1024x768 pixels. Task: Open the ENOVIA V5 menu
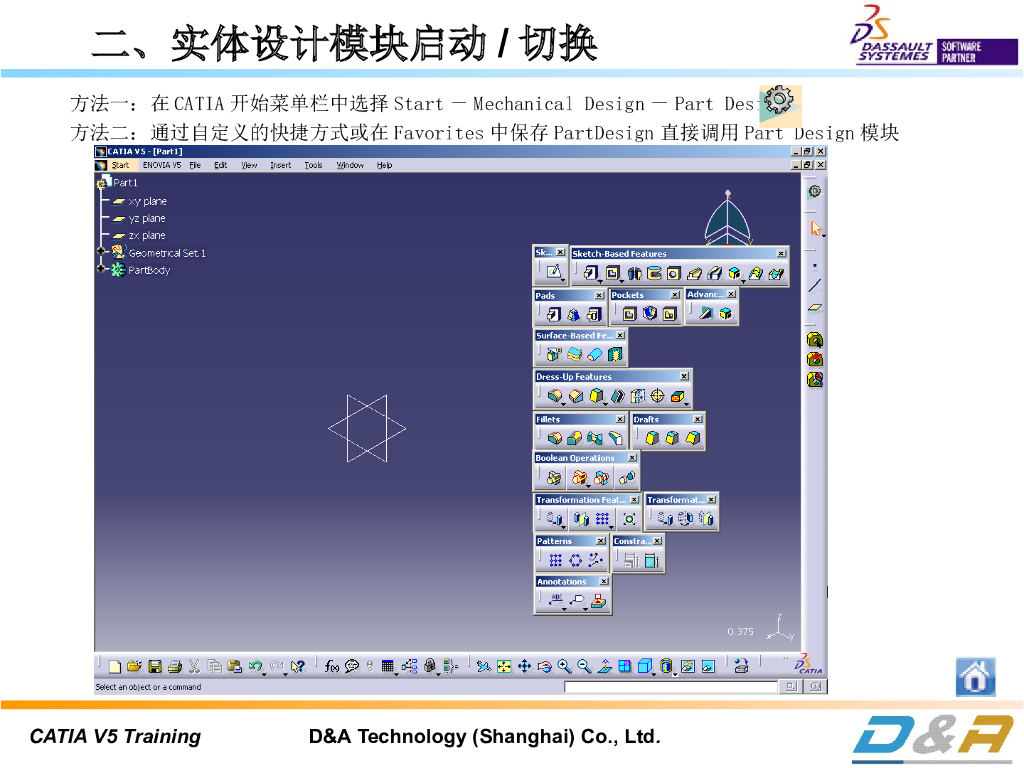click(161, 165)
